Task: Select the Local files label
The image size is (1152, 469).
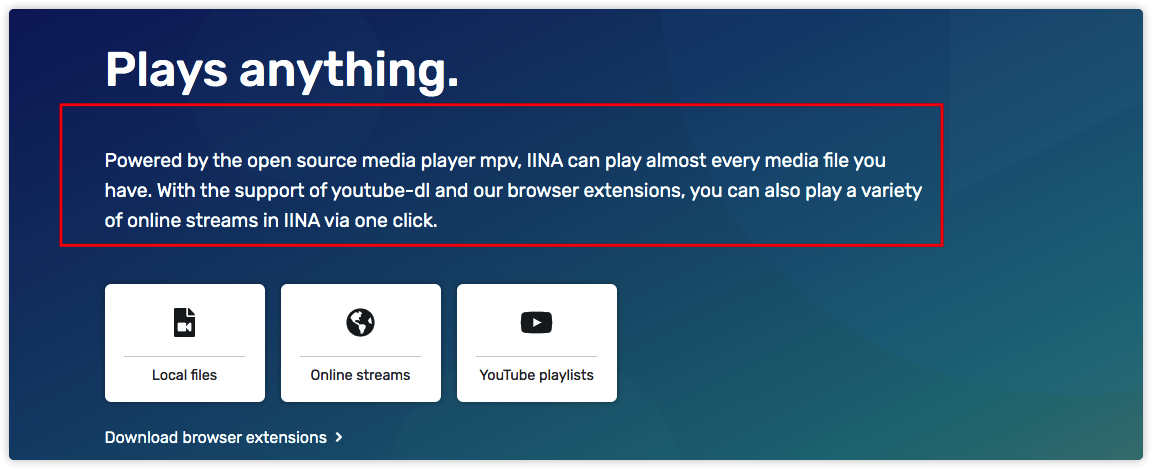Action: click(x=184, y=375)
